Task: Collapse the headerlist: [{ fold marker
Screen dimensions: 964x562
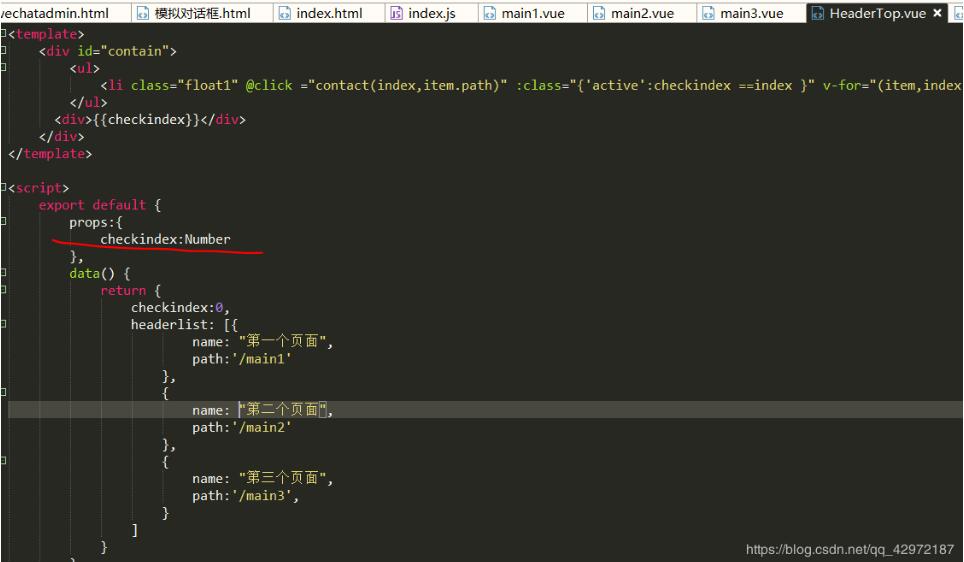Action: (3, 323)
